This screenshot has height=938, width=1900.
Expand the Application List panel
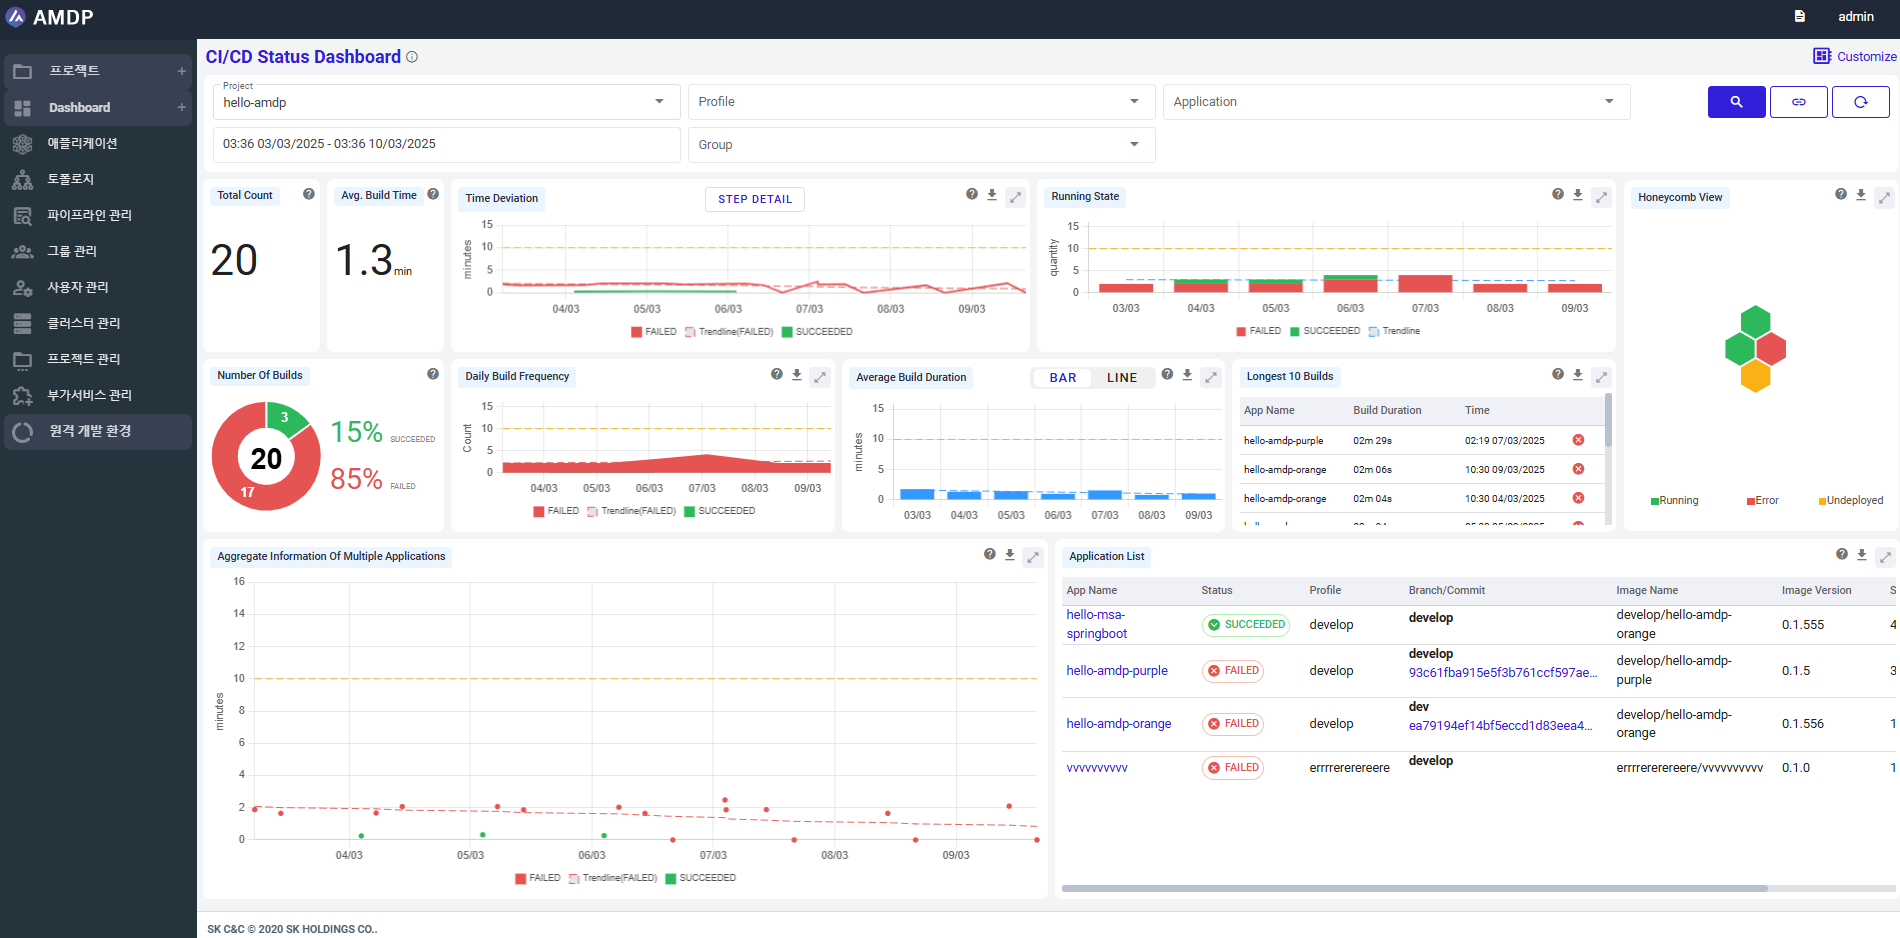(x=1885, y=557)
